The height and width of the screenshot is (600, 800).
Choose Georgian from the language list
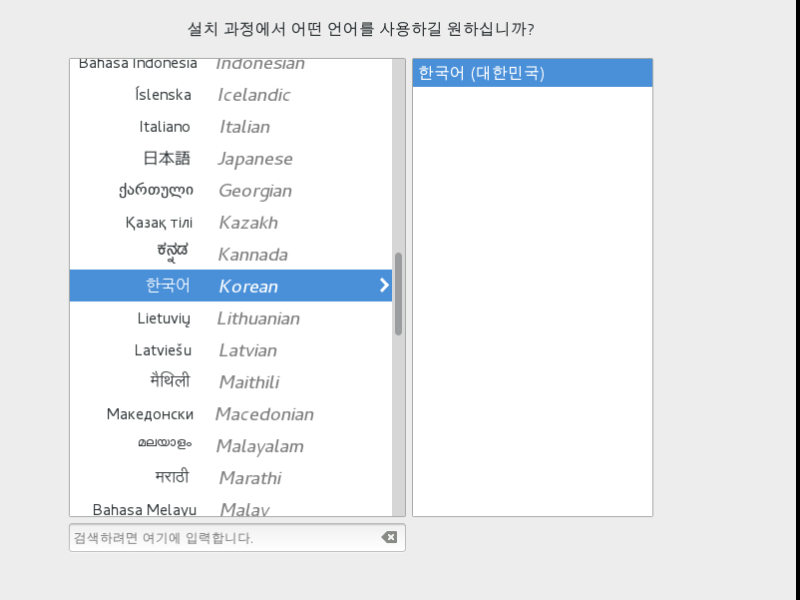[x=231, y=190]
